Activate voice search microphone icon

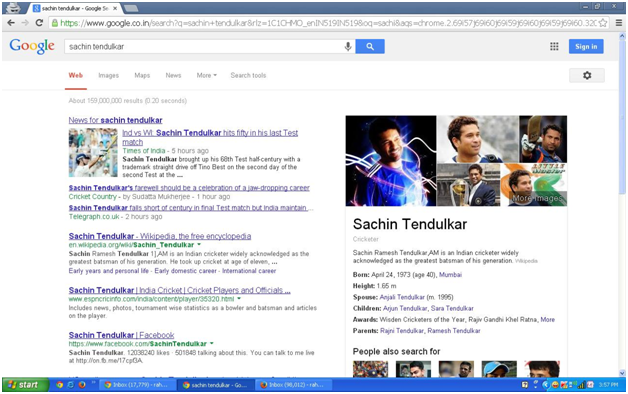[x=348, y=46]
